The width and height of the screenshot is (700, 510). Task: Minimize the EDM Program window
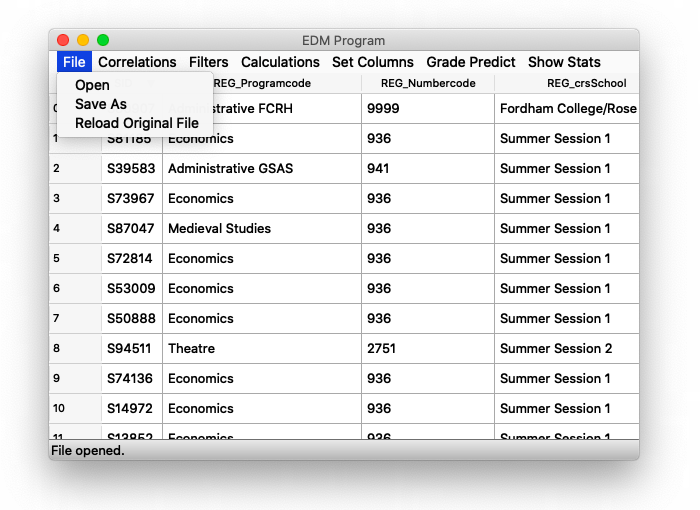pos(83,40)
